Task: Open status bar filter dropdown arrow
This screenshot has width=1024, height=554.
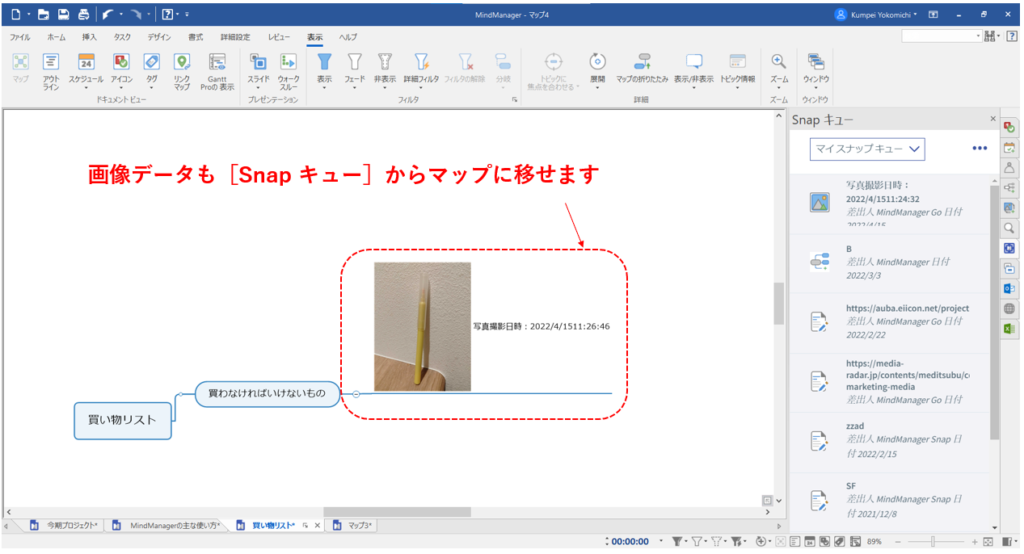Action: (x=686, y=542)
